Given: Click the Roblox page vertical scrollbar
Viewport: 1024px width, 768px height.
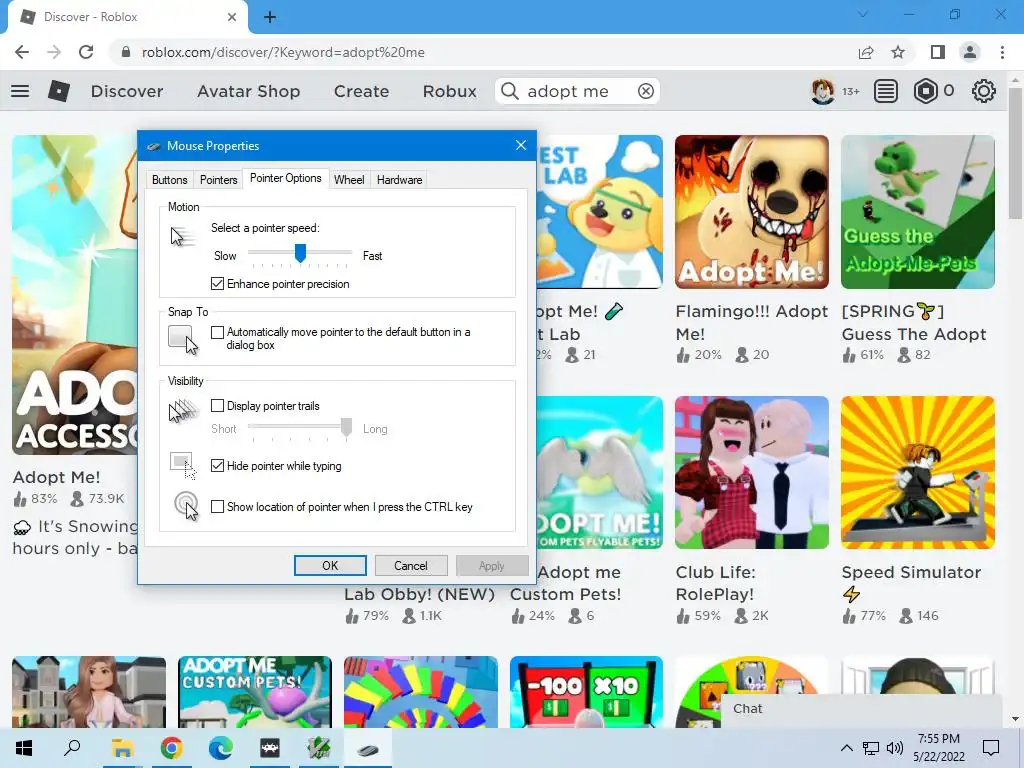Looking at the screenshot, I should coord(1015,153).
